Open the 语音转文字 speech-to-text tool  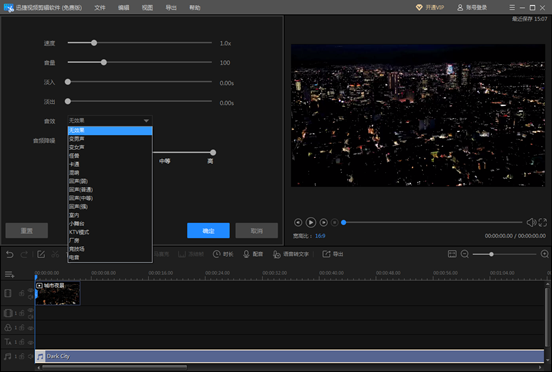[291, 254]
